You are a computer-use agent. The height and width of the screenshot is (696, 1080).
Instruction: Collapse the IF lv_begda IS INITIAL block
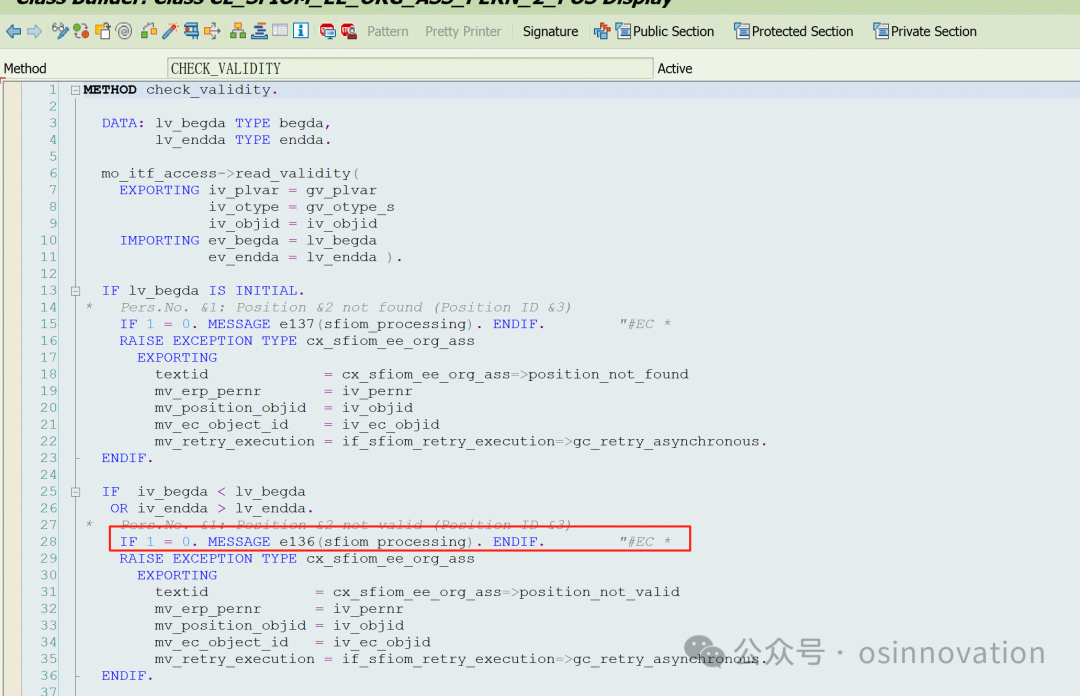point(75,291)
